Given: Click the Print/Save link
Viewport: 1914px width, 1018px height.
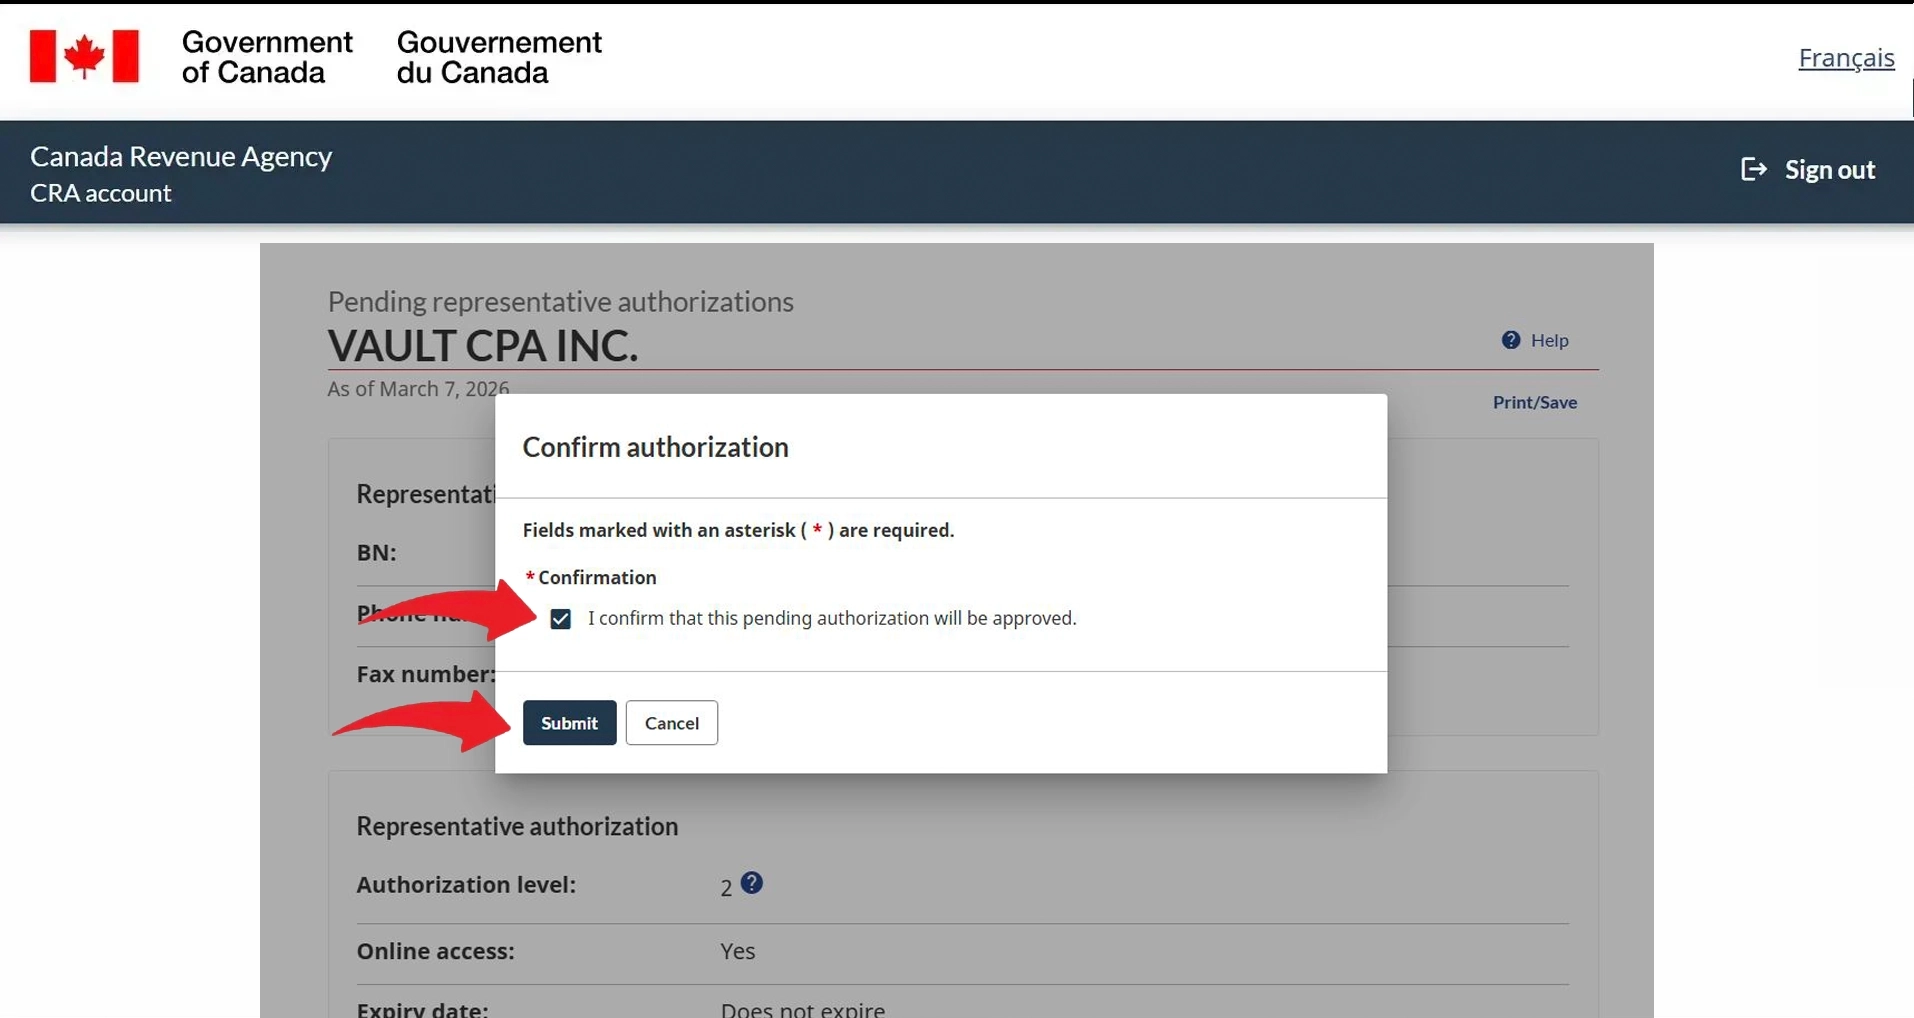Looking at the screenshot, I should pos(1534,402).
